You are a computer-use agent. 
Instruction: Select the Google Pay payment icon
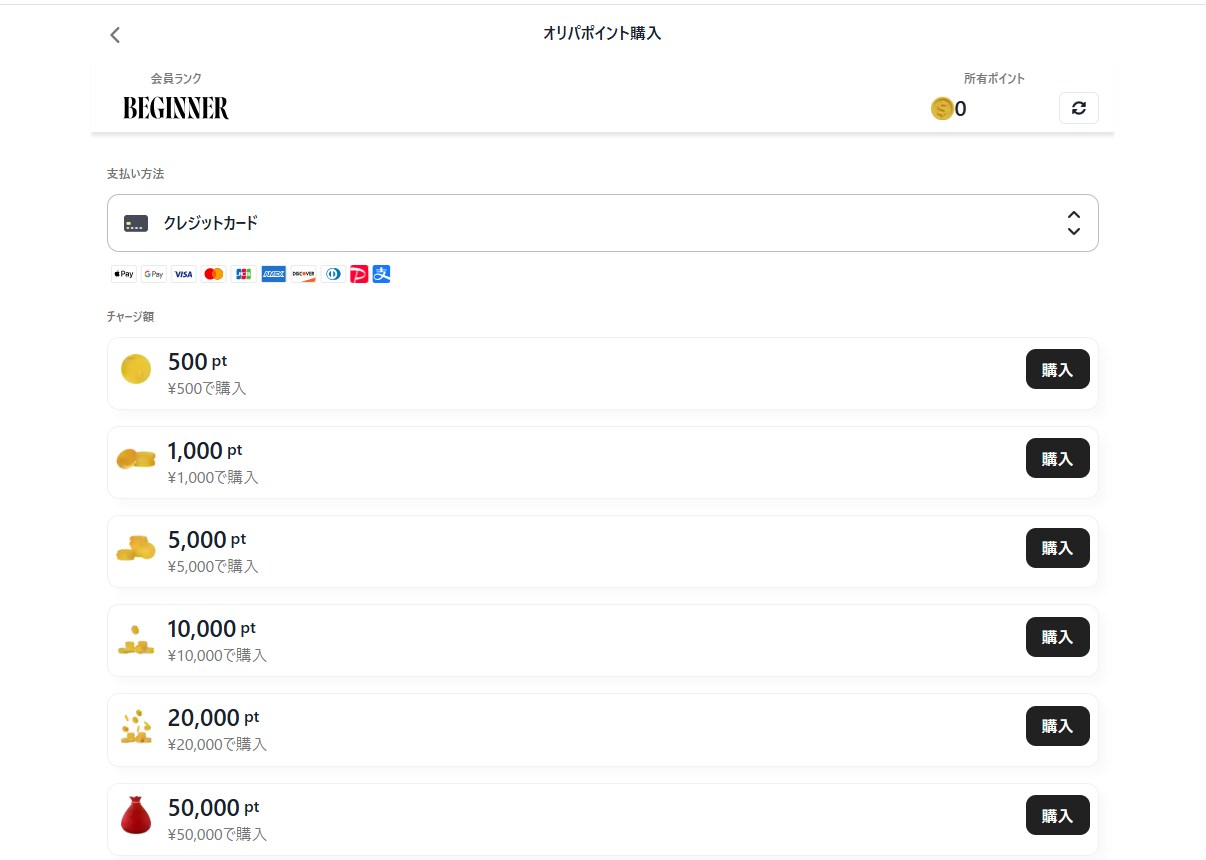[x=153, y=273]
